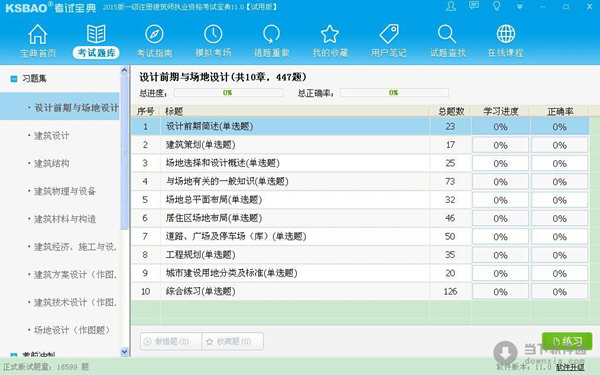Select 建筑材料与构造 in sidebar
This screenshot has width=600, height=375.
(x=64, y=219)
